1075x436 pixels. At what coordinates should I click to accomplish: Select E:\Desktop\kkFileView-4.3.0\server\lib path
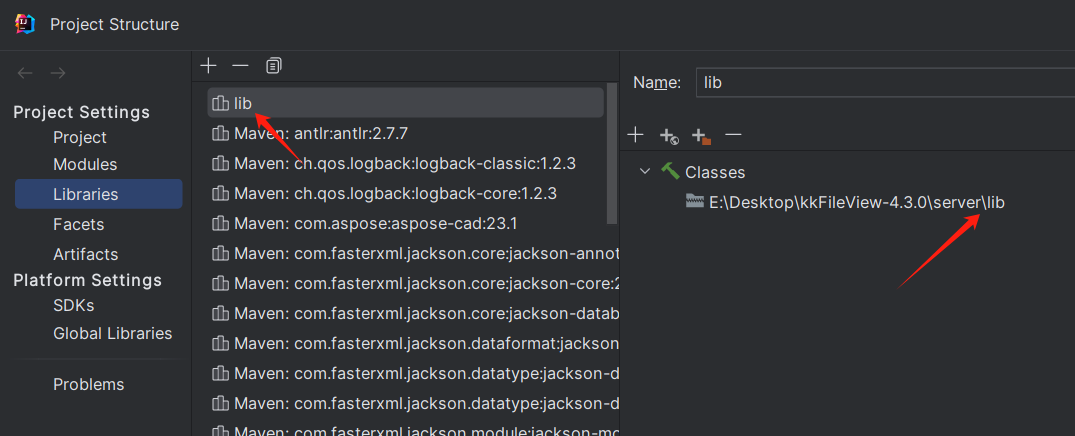pyautogui.click(x=857, y=202)
